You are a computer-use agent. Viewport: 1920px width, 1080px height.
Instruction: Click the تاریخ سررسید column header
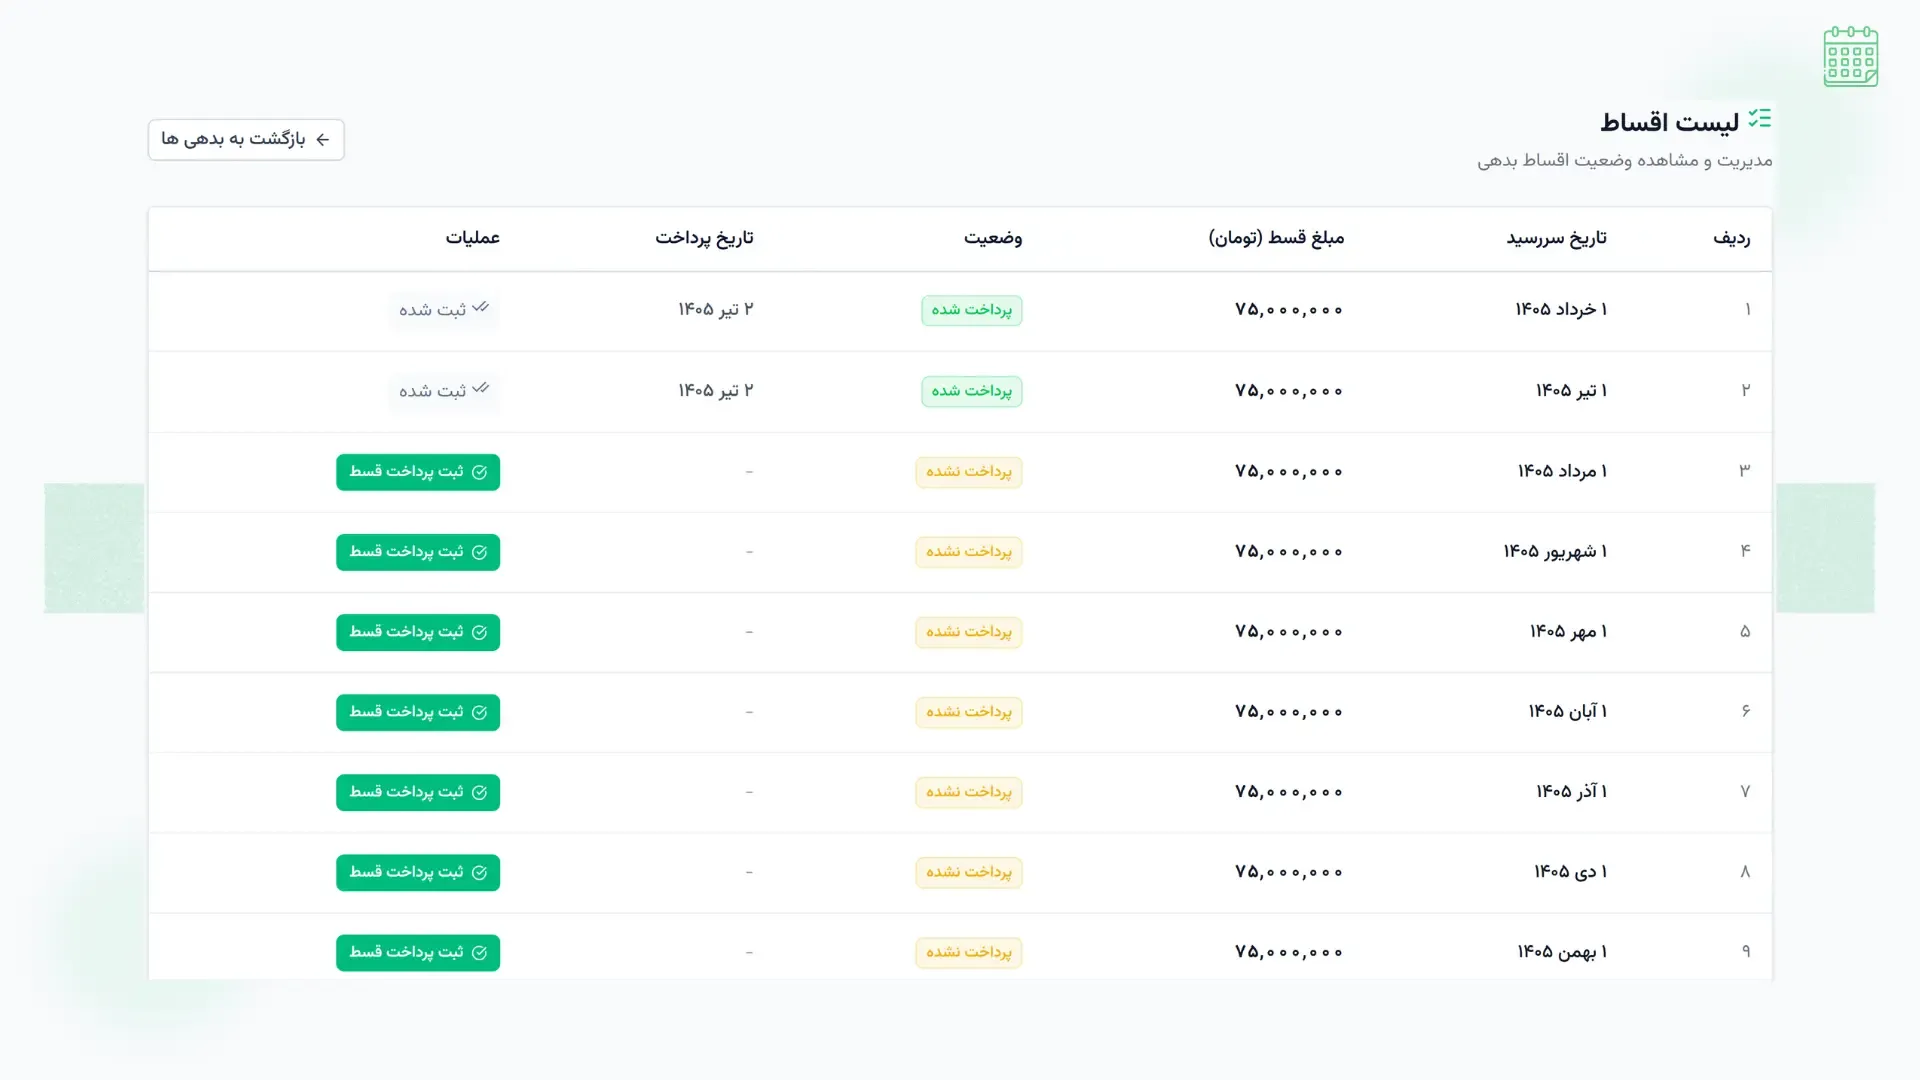click(x=1556, y=238)
